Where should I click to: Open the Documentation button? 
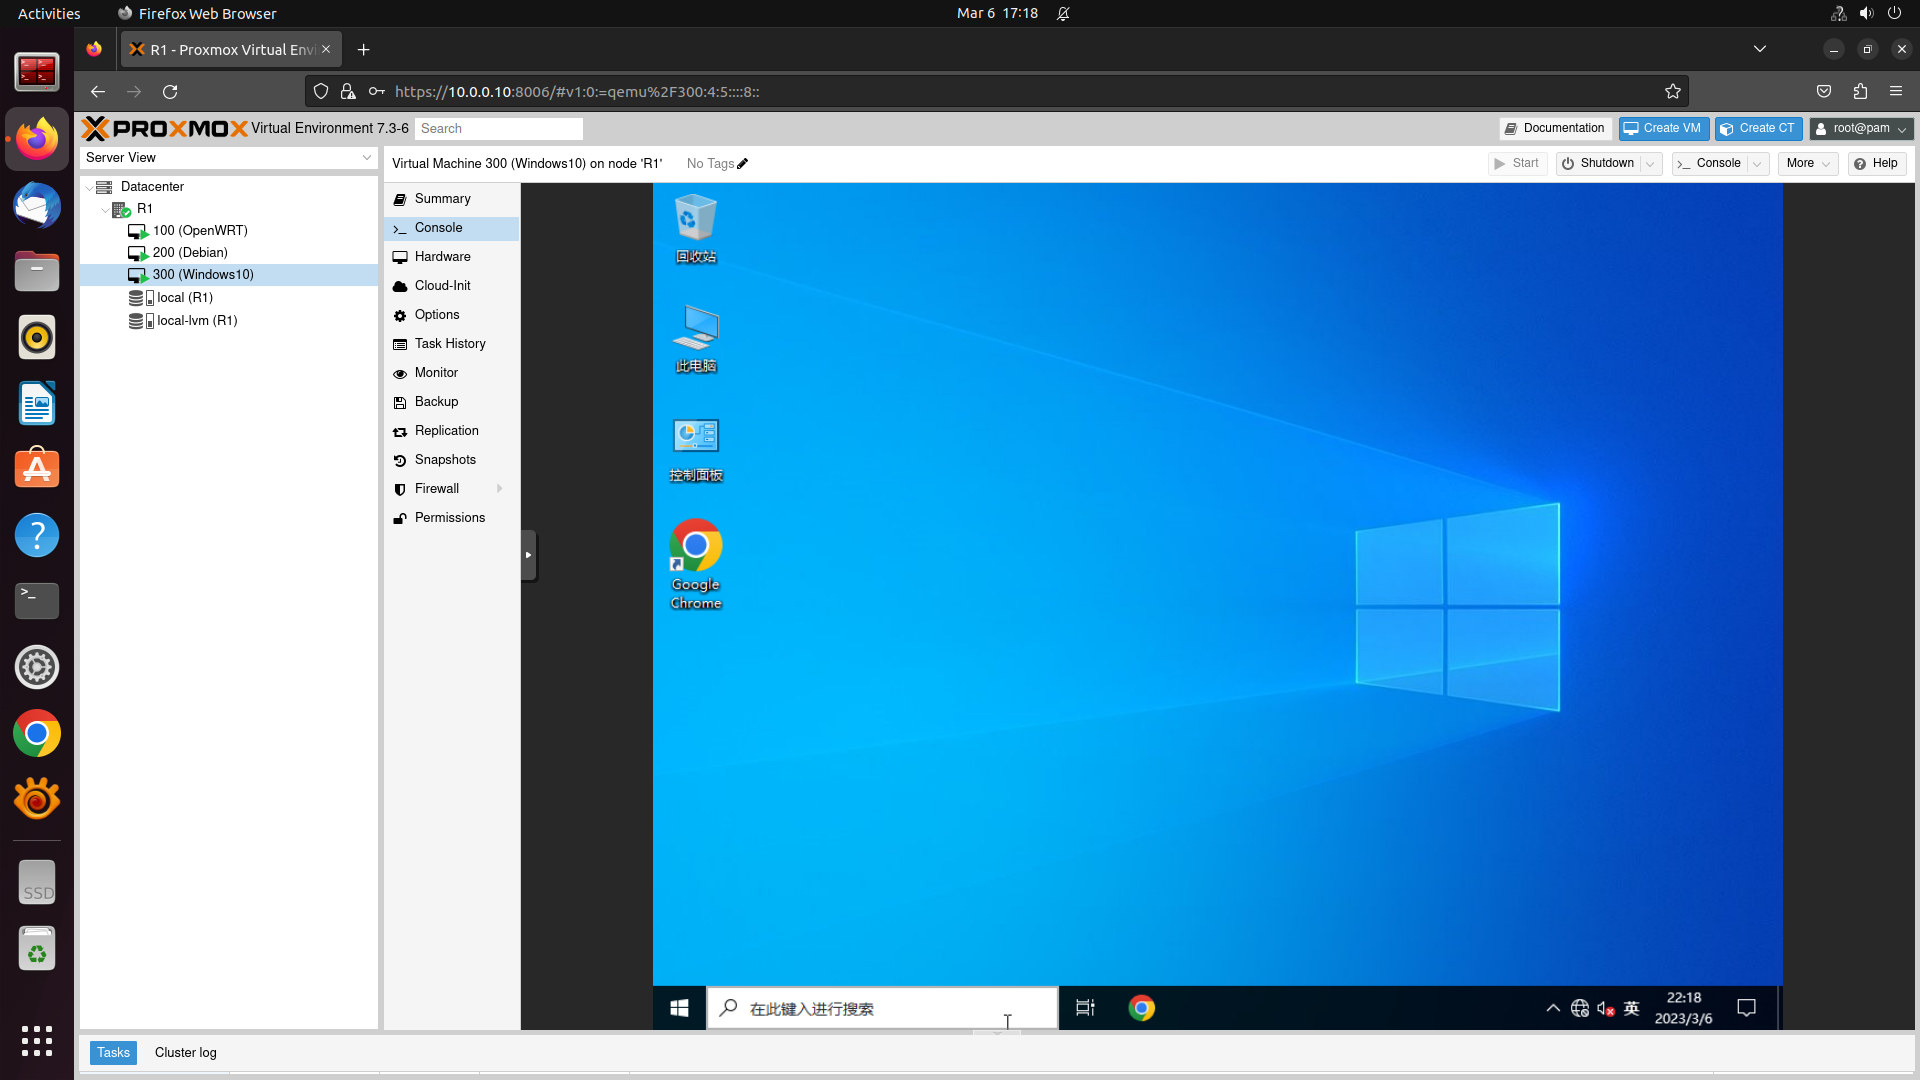click(x=1555, y=129)
